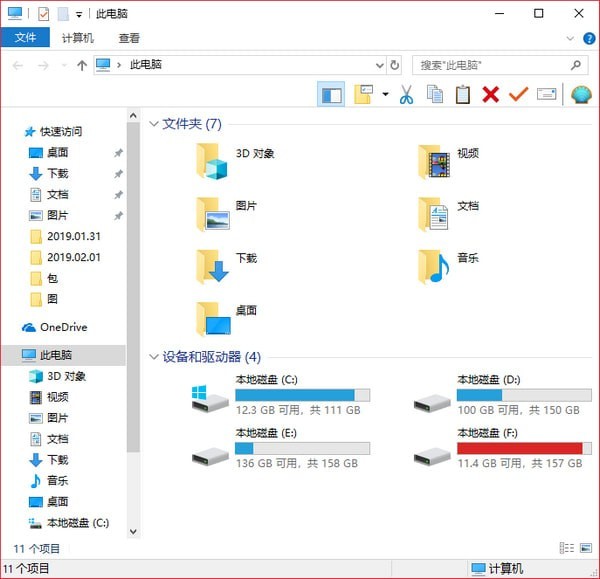
Task: Select OneDrive in the navigation pane
Action: (x=62, y=327)
